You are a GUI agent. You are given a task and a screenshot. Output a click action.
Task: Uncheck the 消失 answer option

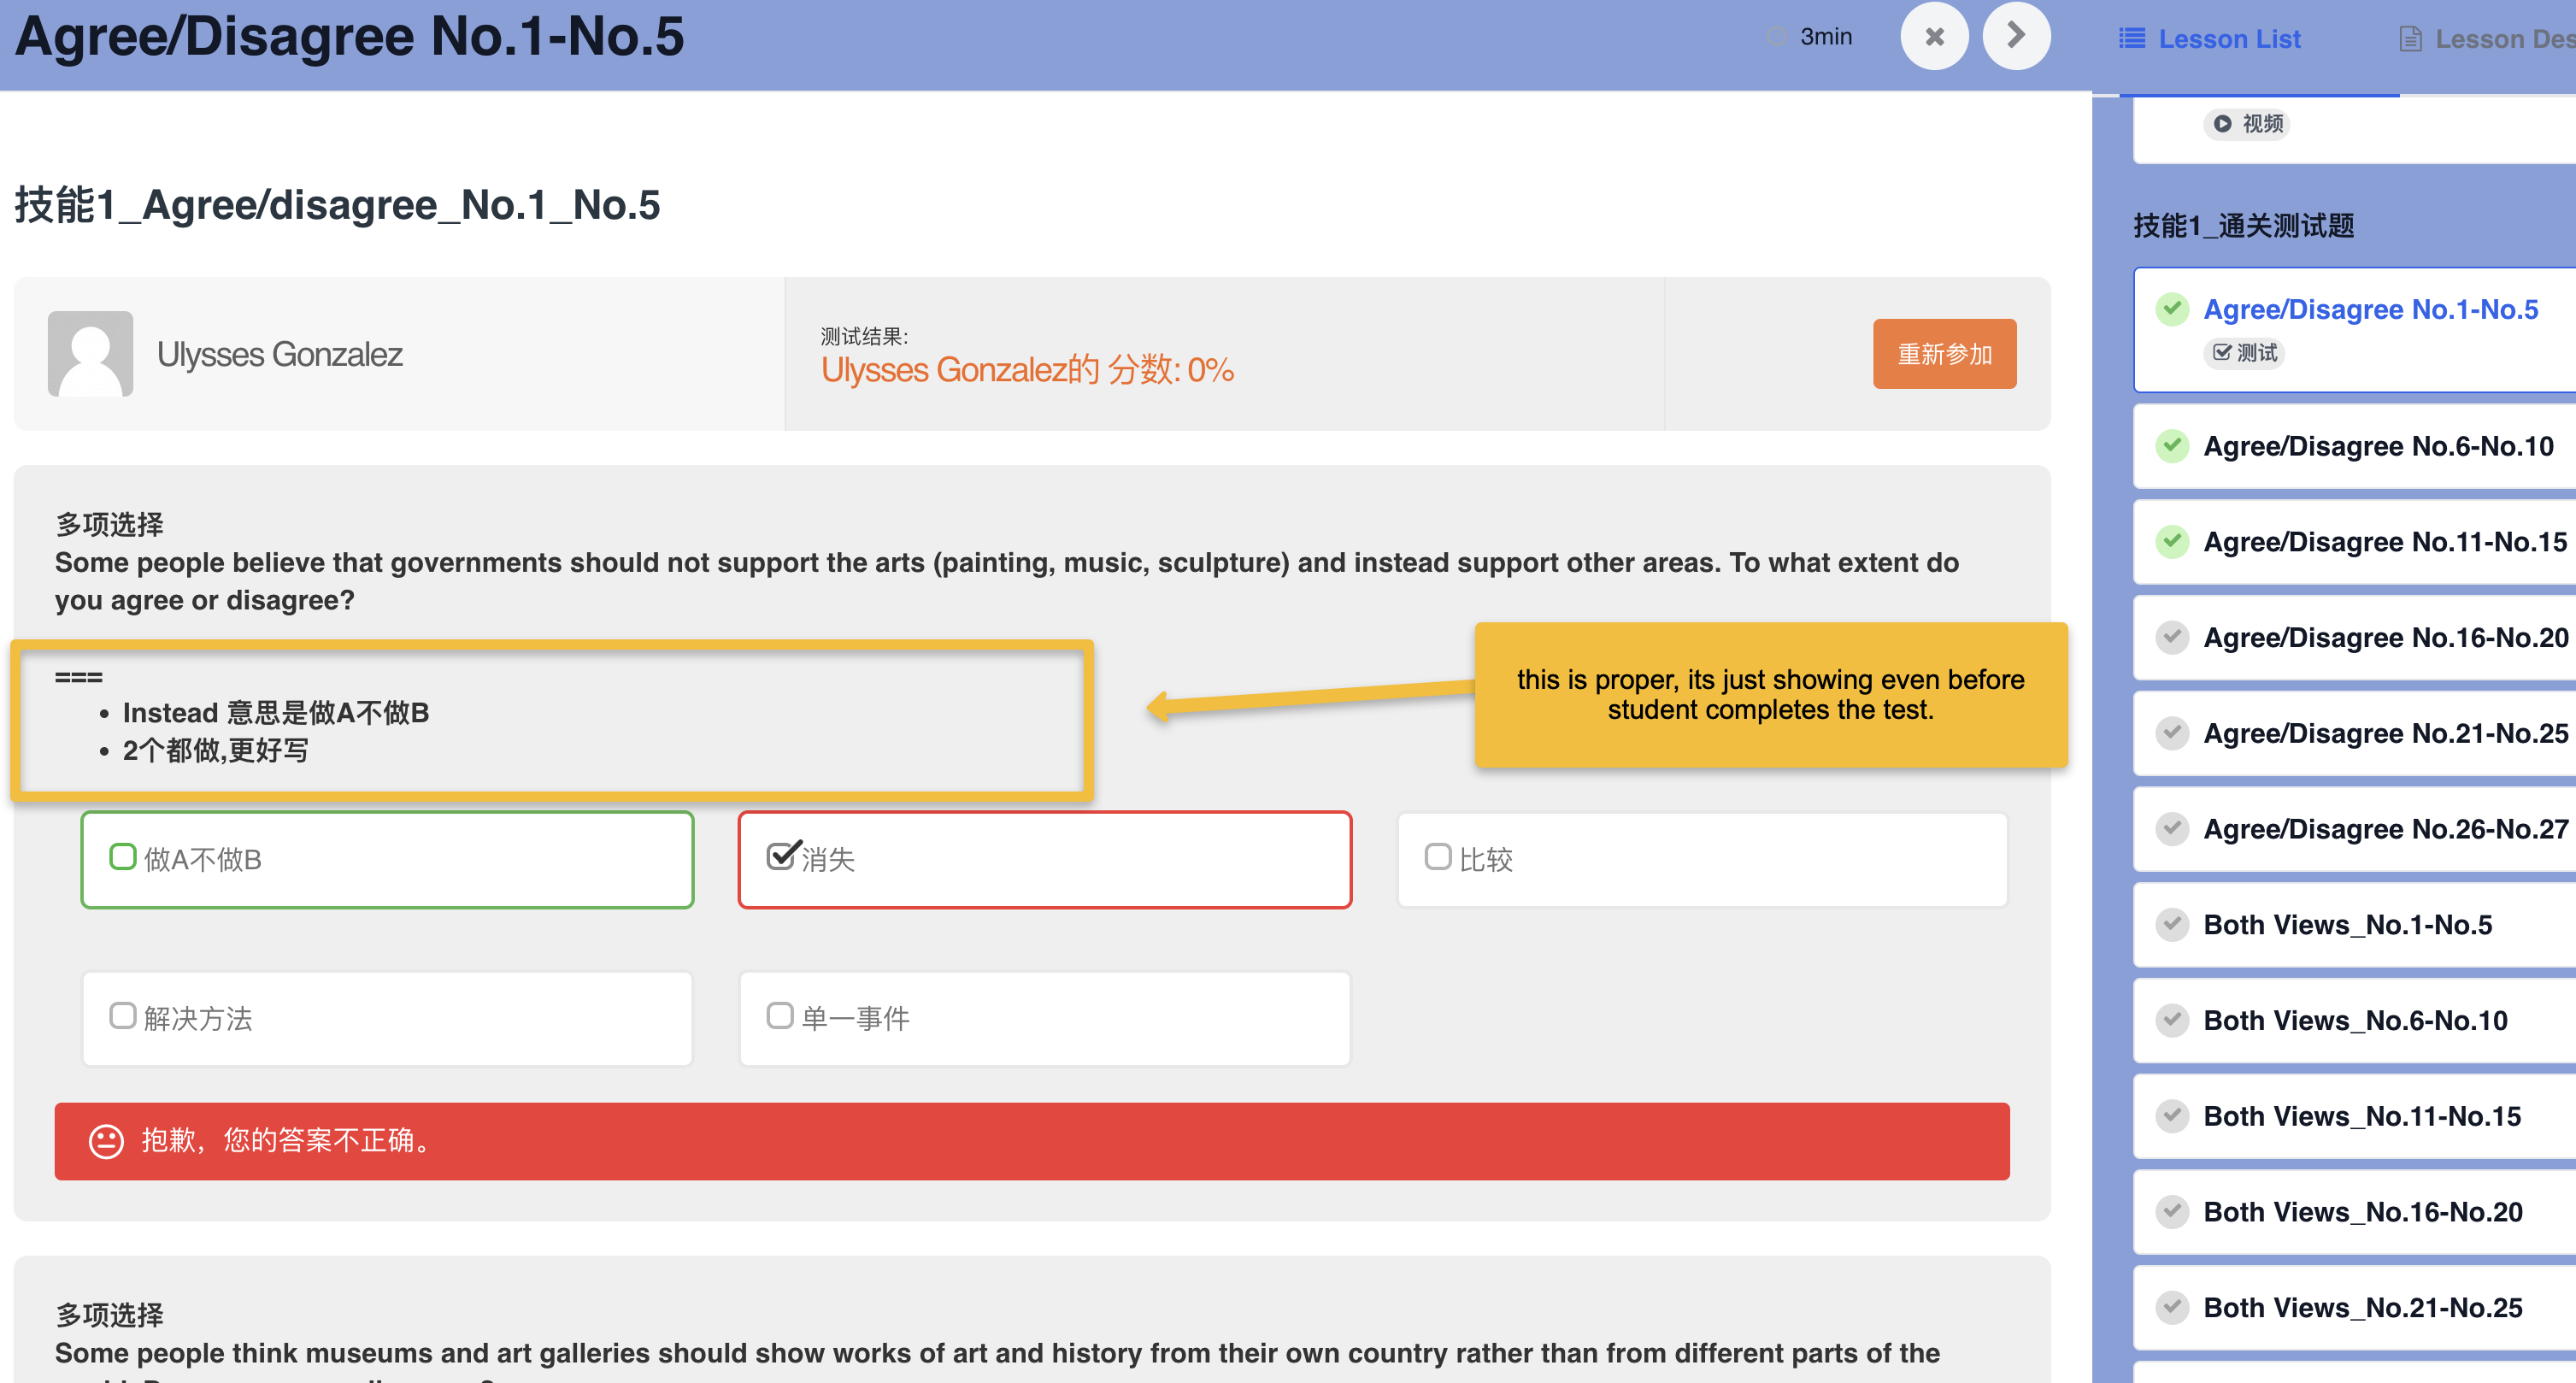(781, 856)
